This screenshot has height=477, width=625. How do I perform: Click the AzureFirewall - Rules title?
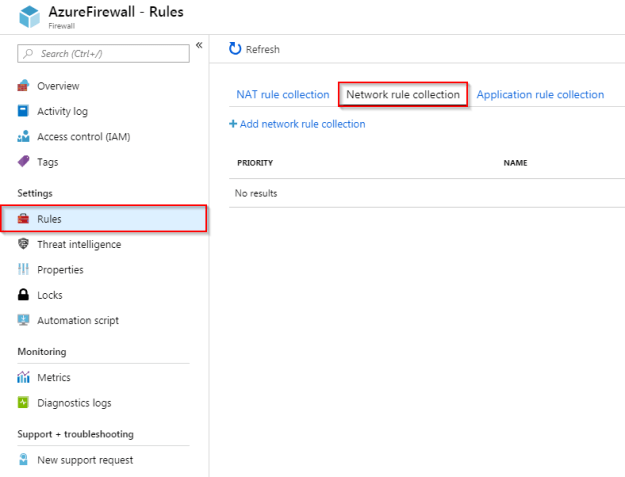click(x=116, y=12)
